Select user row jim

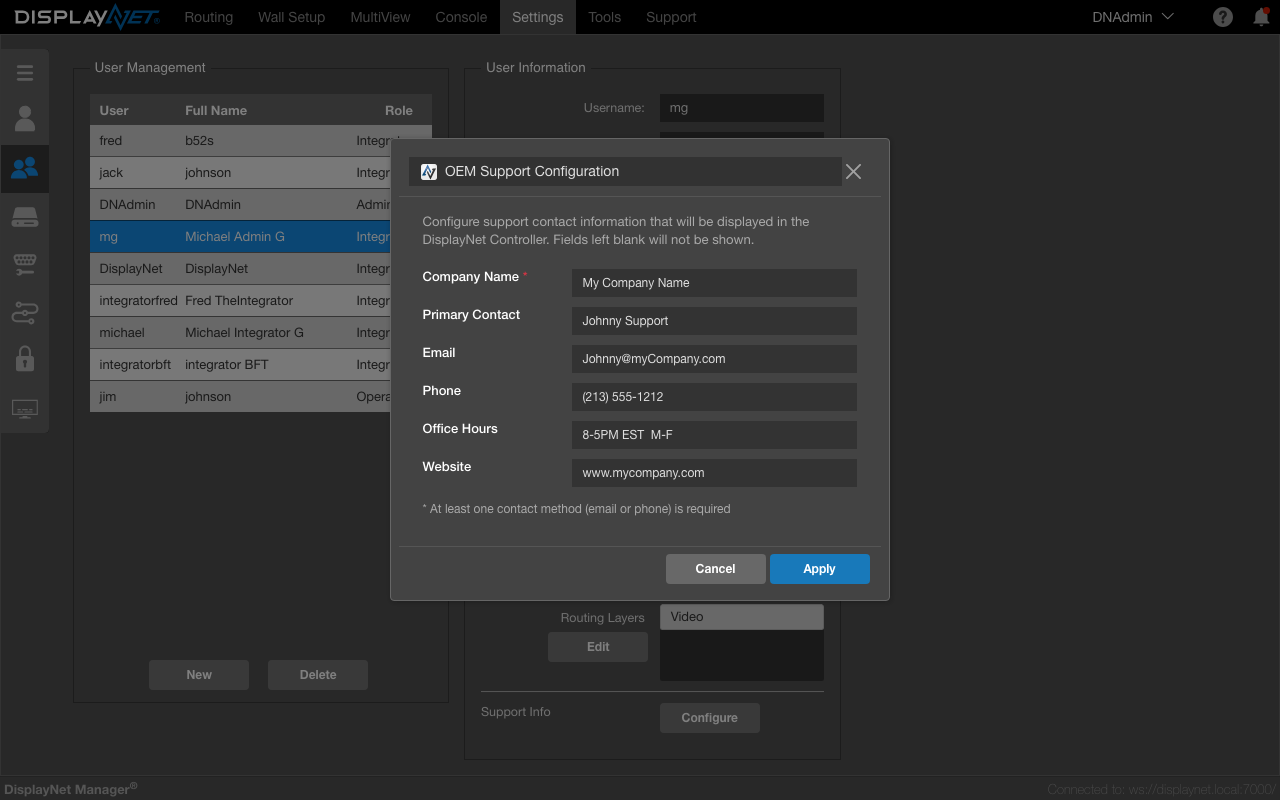pyautogui.click(x=240, y=397)
